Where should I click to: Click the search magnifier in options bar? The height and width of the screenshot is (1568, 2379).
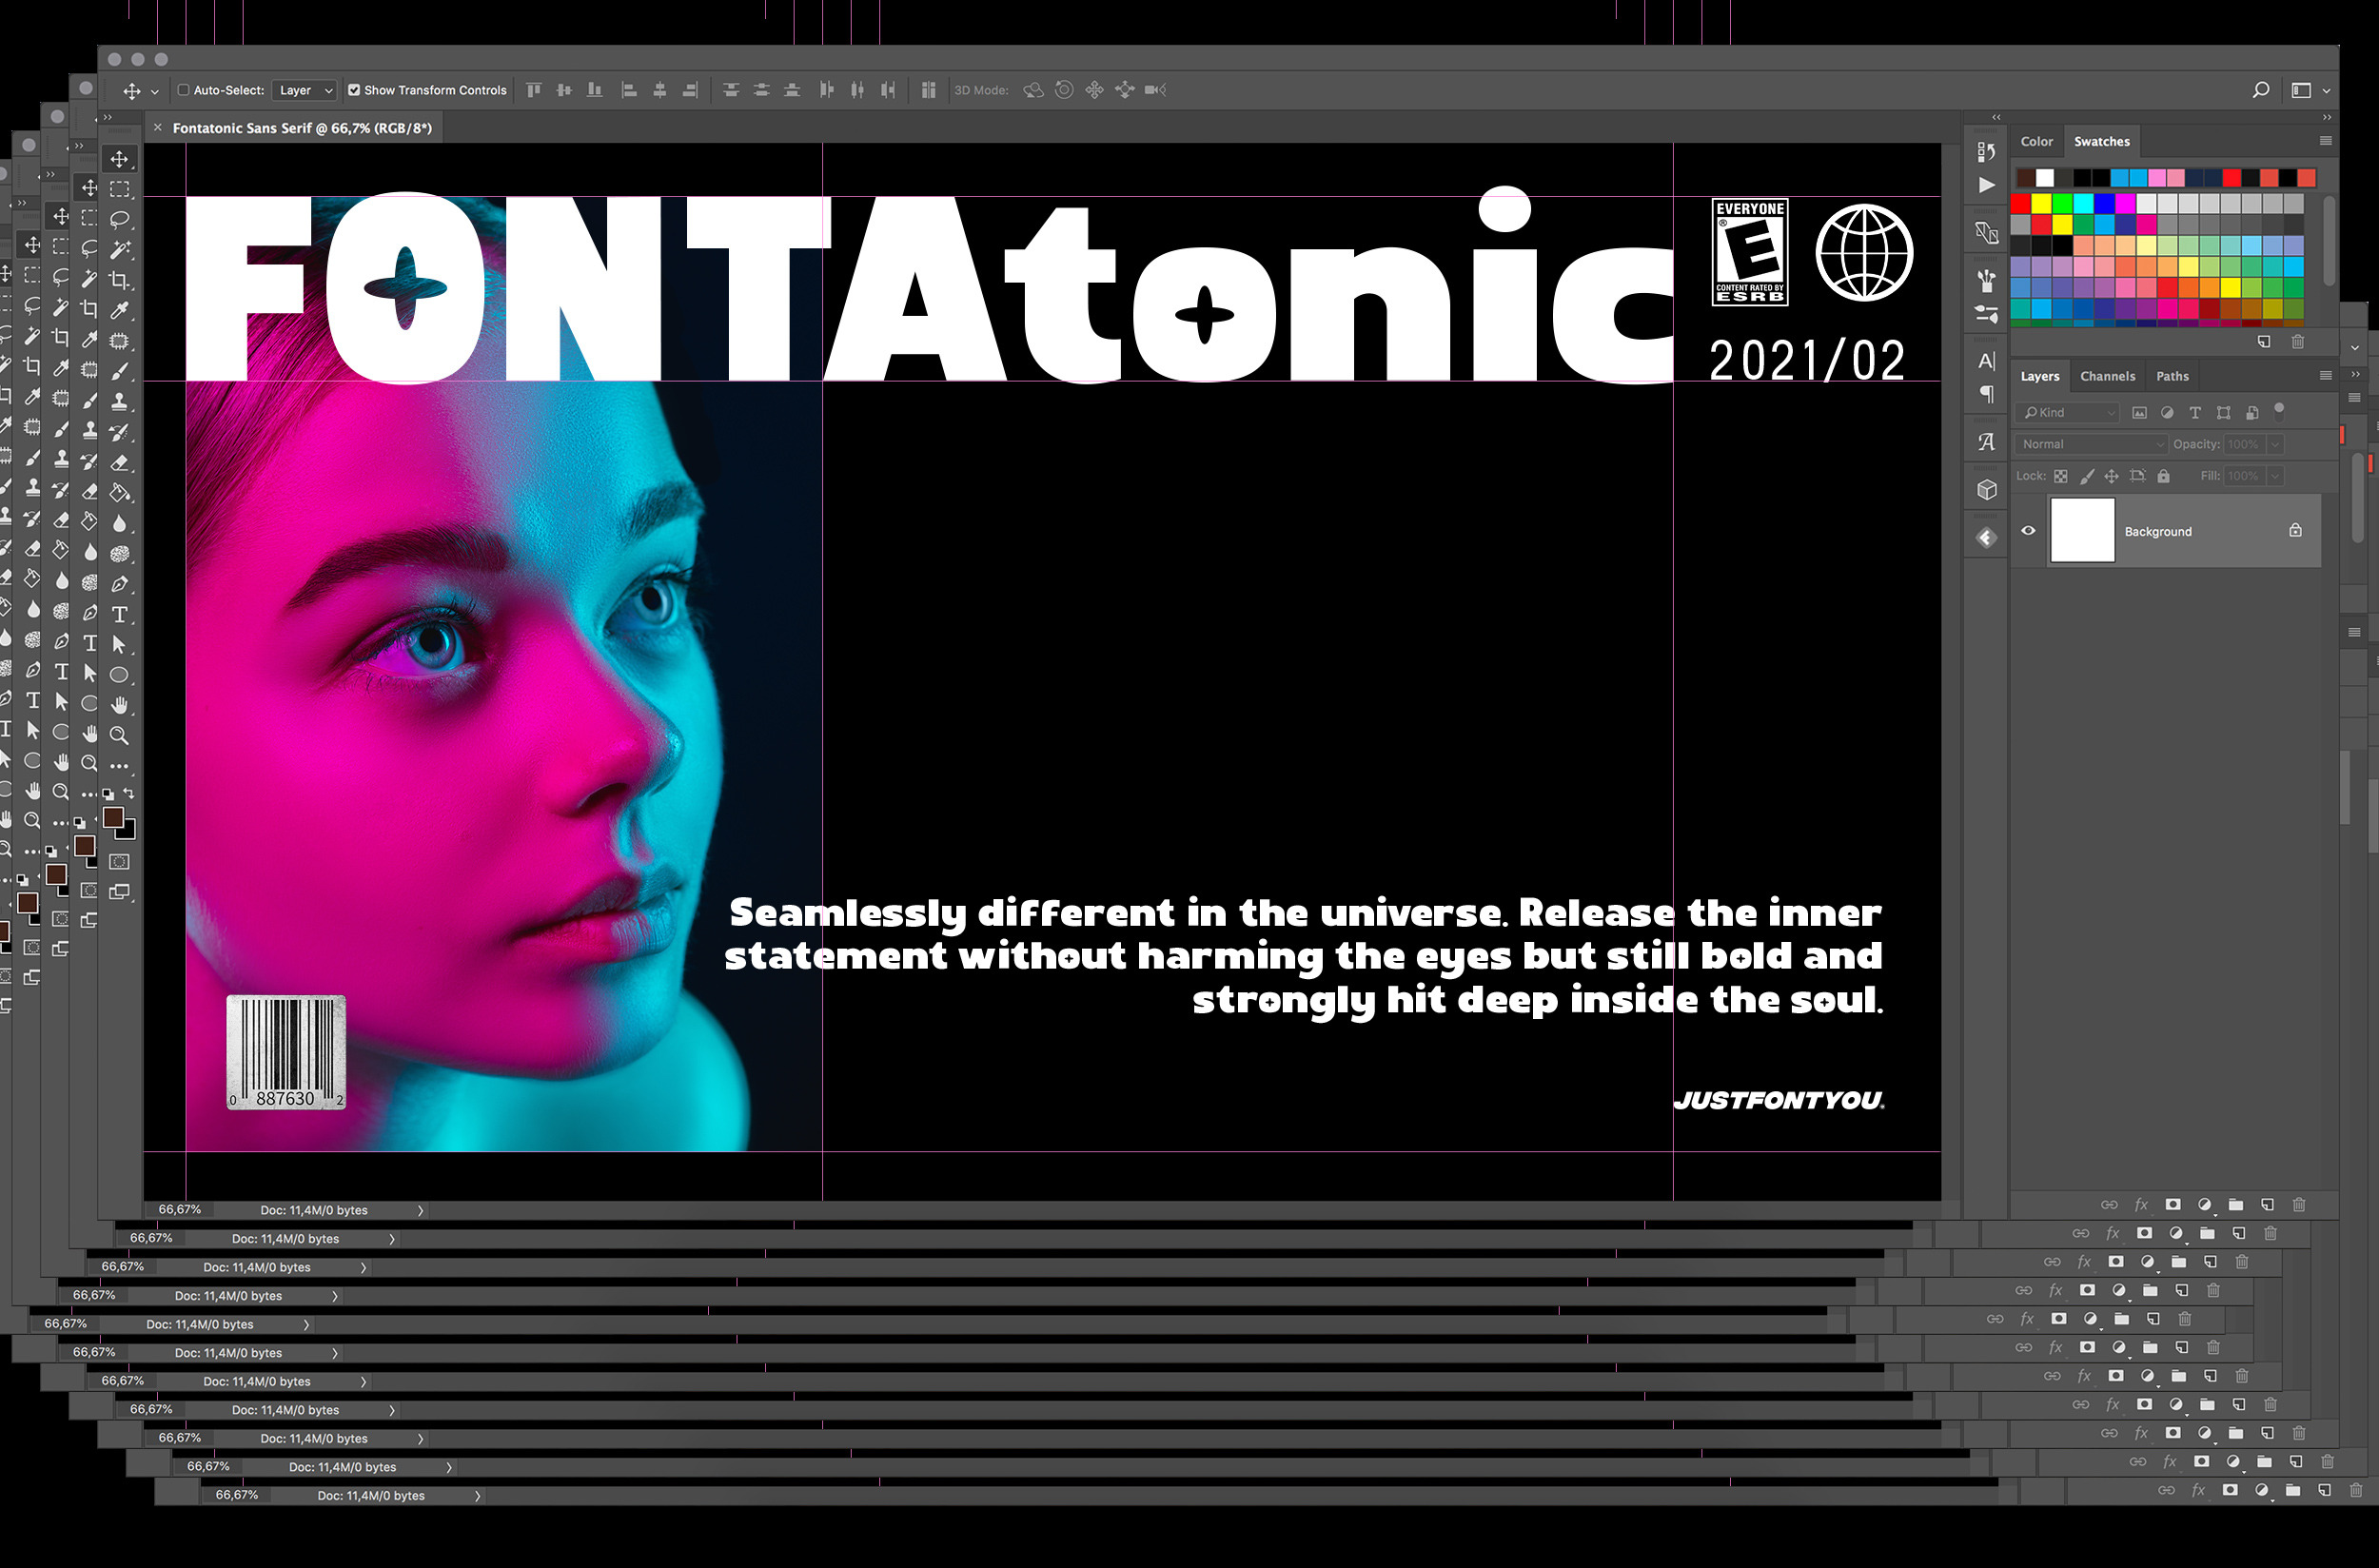[x=2260, y=90]
